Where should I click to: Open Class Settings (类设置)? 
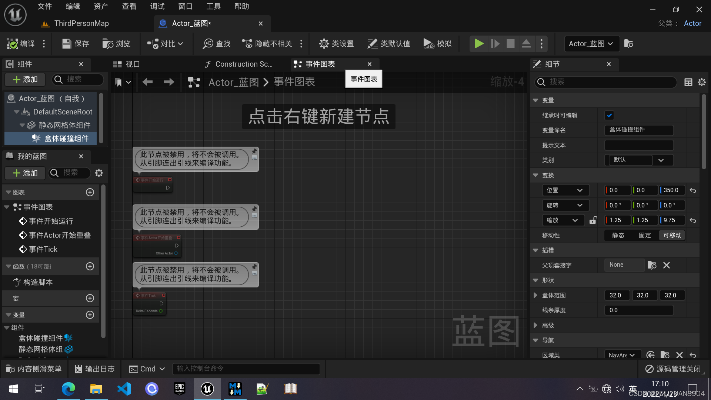tap(336, 44)
